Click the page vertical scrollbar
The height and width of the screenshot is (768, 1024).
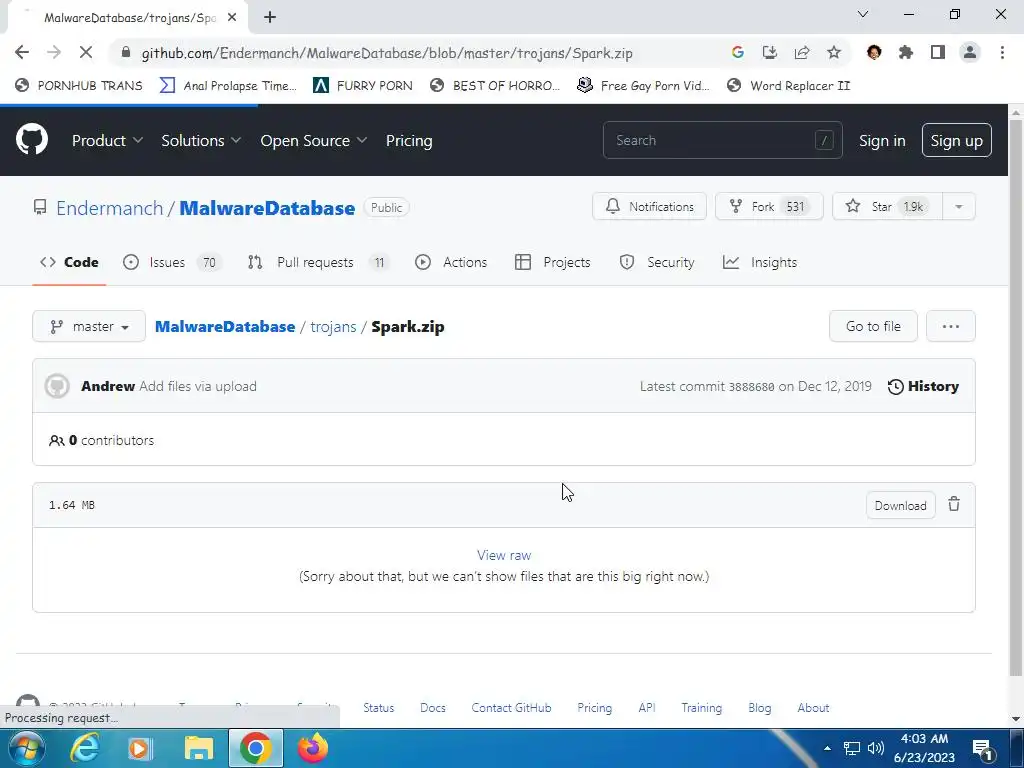tap(1016, 398)
